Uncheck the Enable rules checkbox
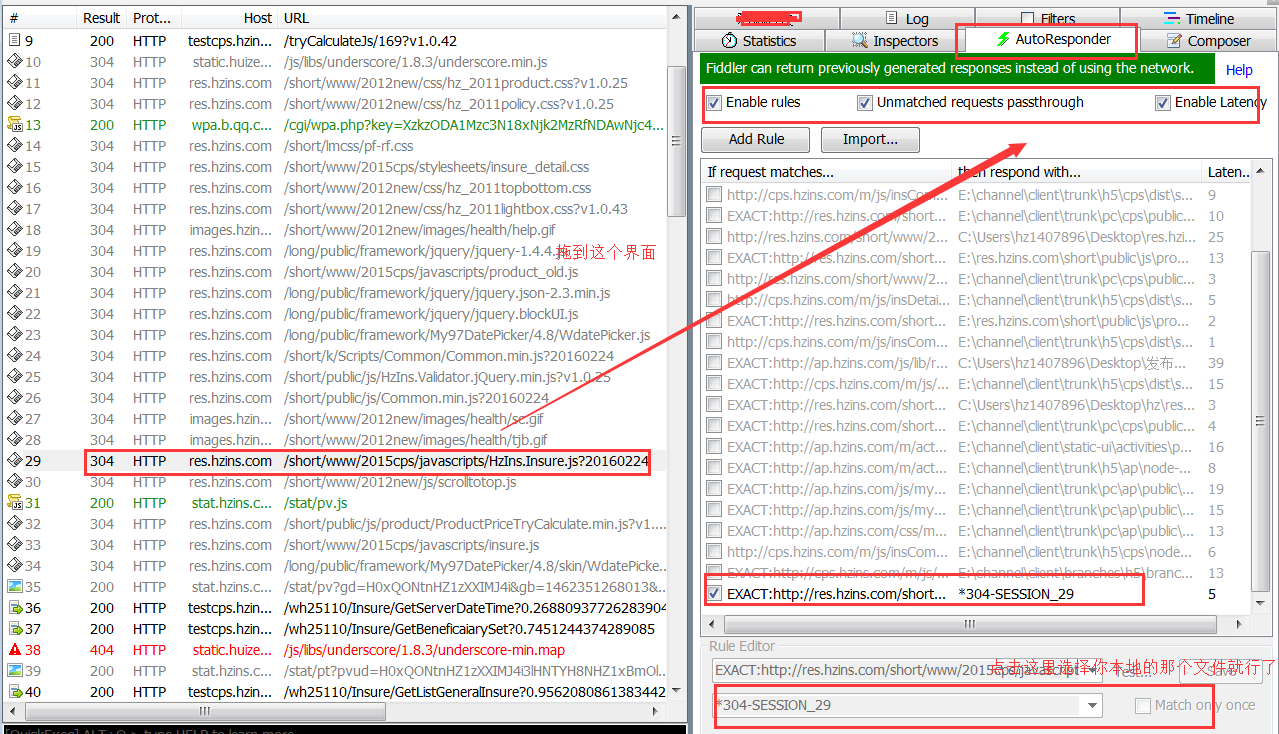Viewport: 1279px width, 734px height. pyautogui.click(x=714, y=102)
